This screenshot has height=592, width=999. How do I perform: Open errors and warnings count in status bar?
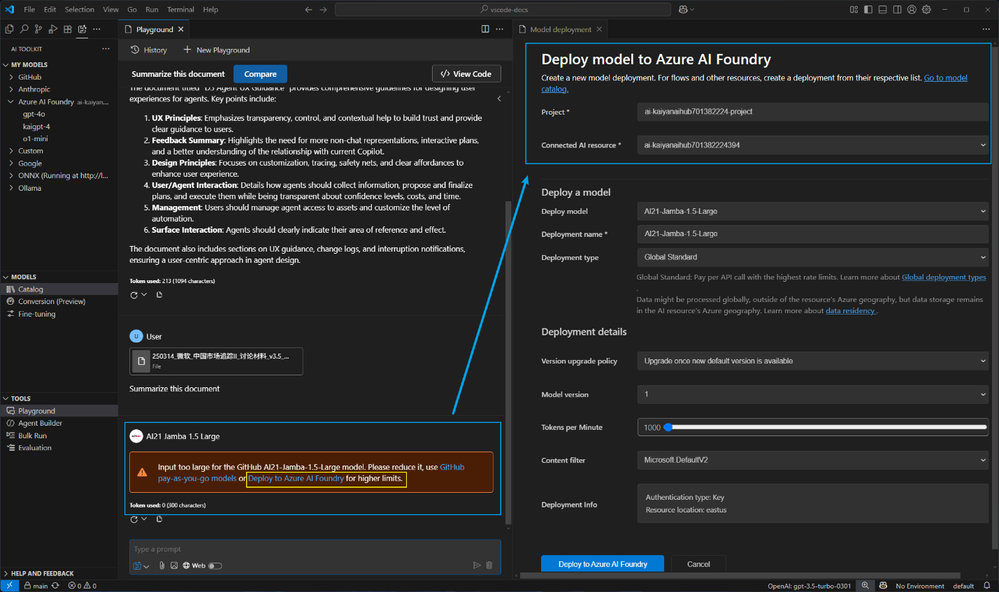point(82,586)
